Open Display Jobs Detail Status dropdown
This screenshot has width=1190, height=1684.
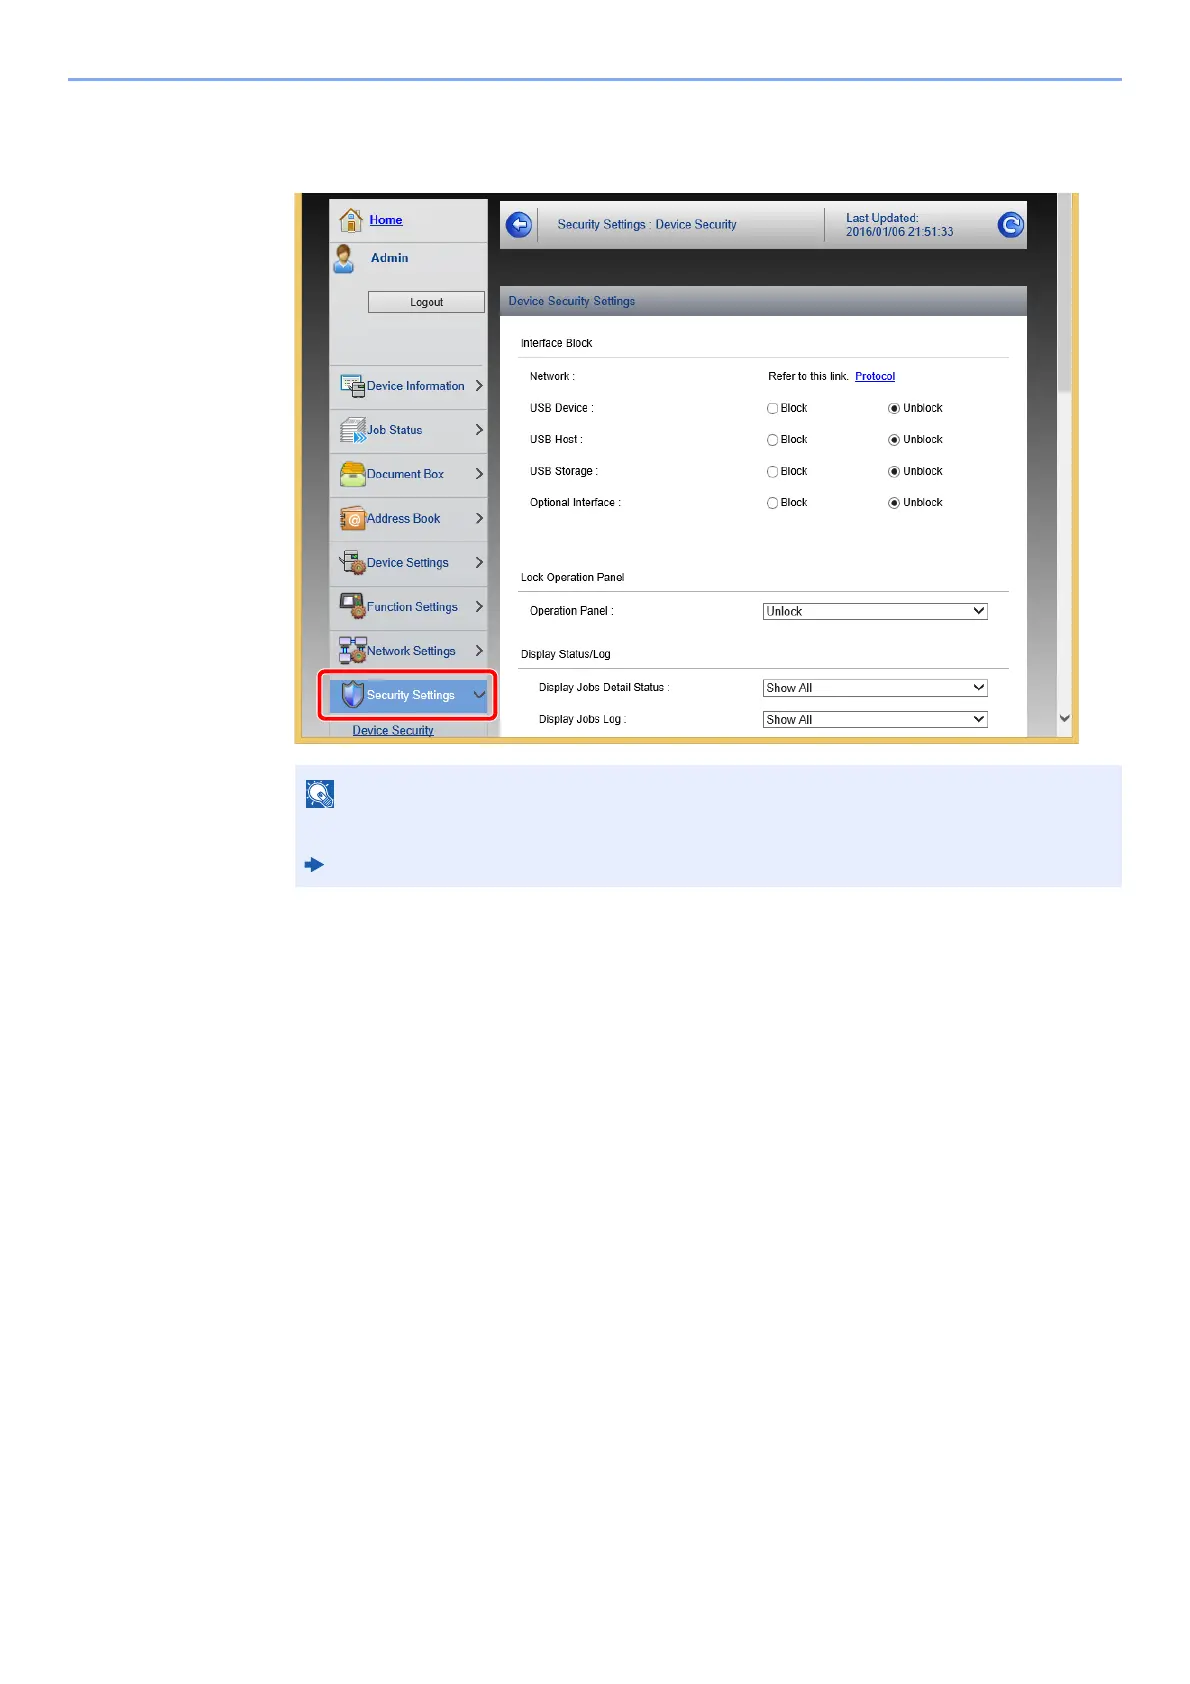(875, 688)
